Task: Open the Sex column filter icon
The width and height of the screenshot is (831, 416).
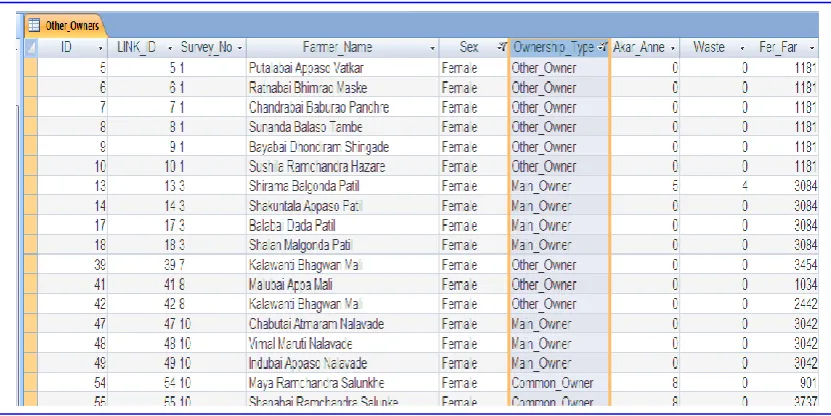Action: tap(501, 48)
